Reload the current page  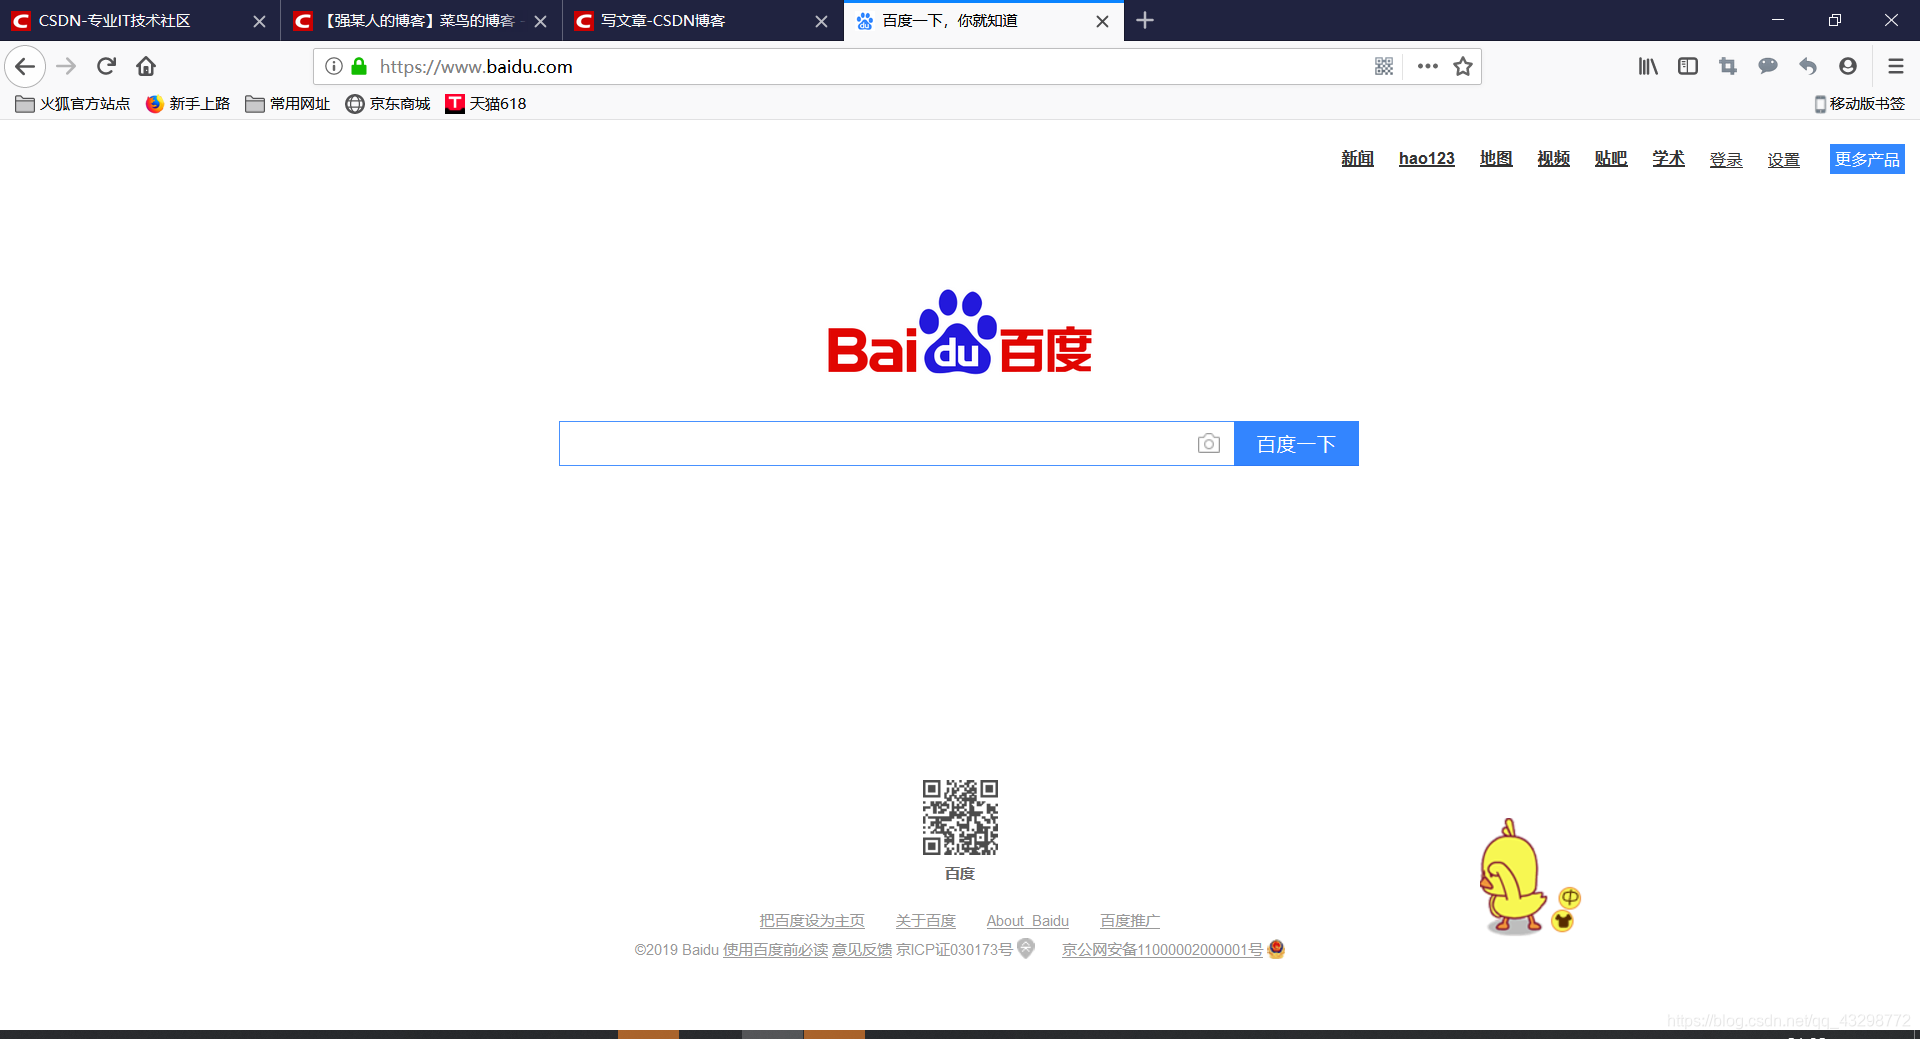[x=106, y=67]
